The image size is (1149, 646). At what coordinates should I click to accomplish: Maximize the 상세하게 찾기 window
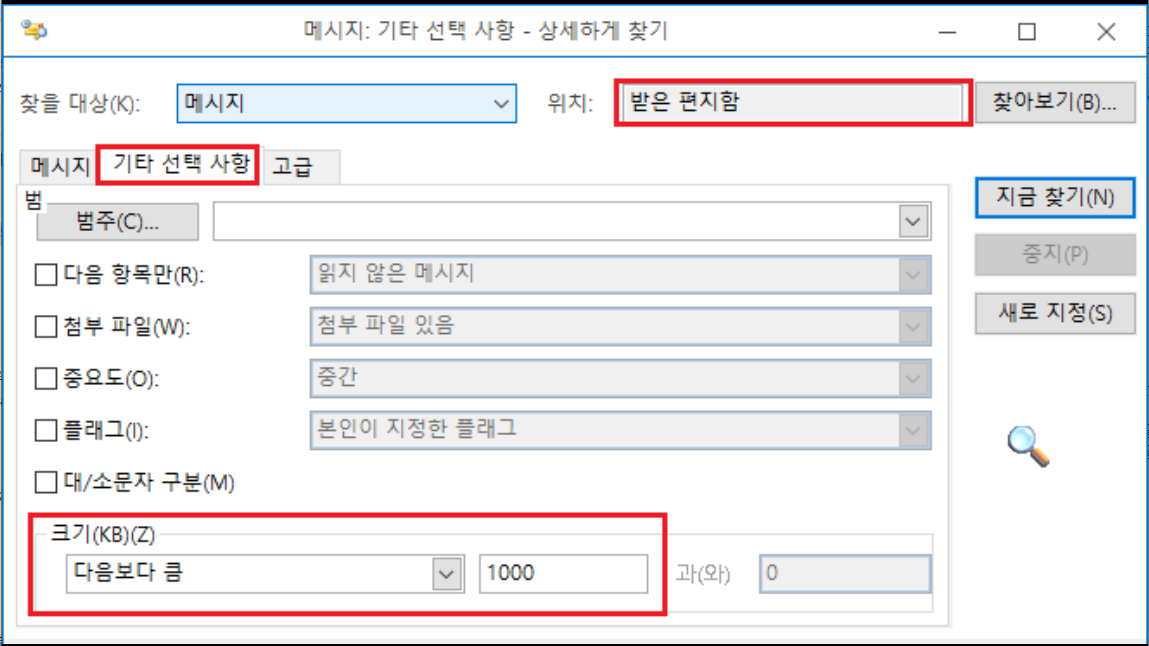coord(1027,32)
